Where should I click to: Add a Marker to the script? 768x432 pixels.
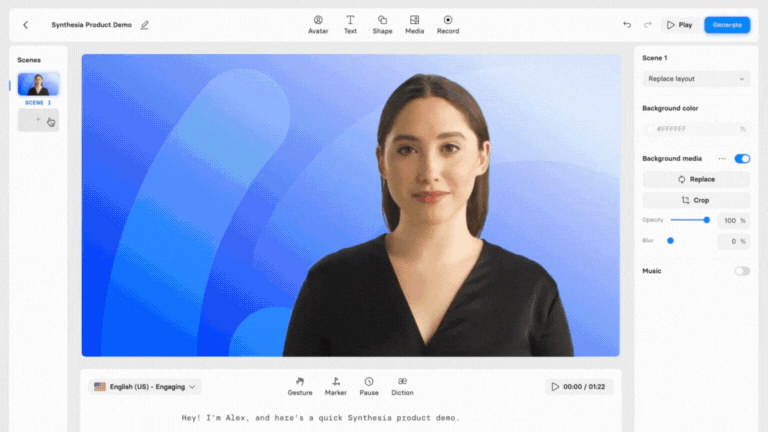coord(336,386)
